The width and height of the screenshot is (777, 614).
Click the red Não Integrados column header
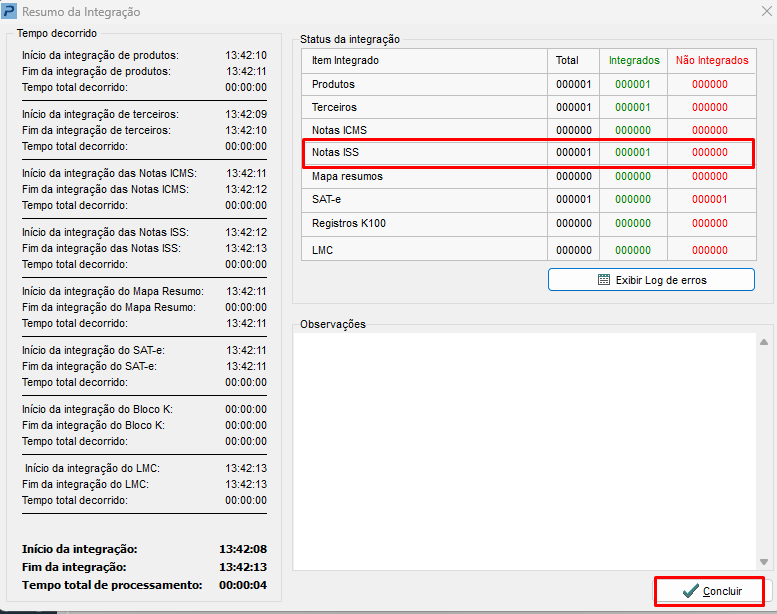[711, 60]
